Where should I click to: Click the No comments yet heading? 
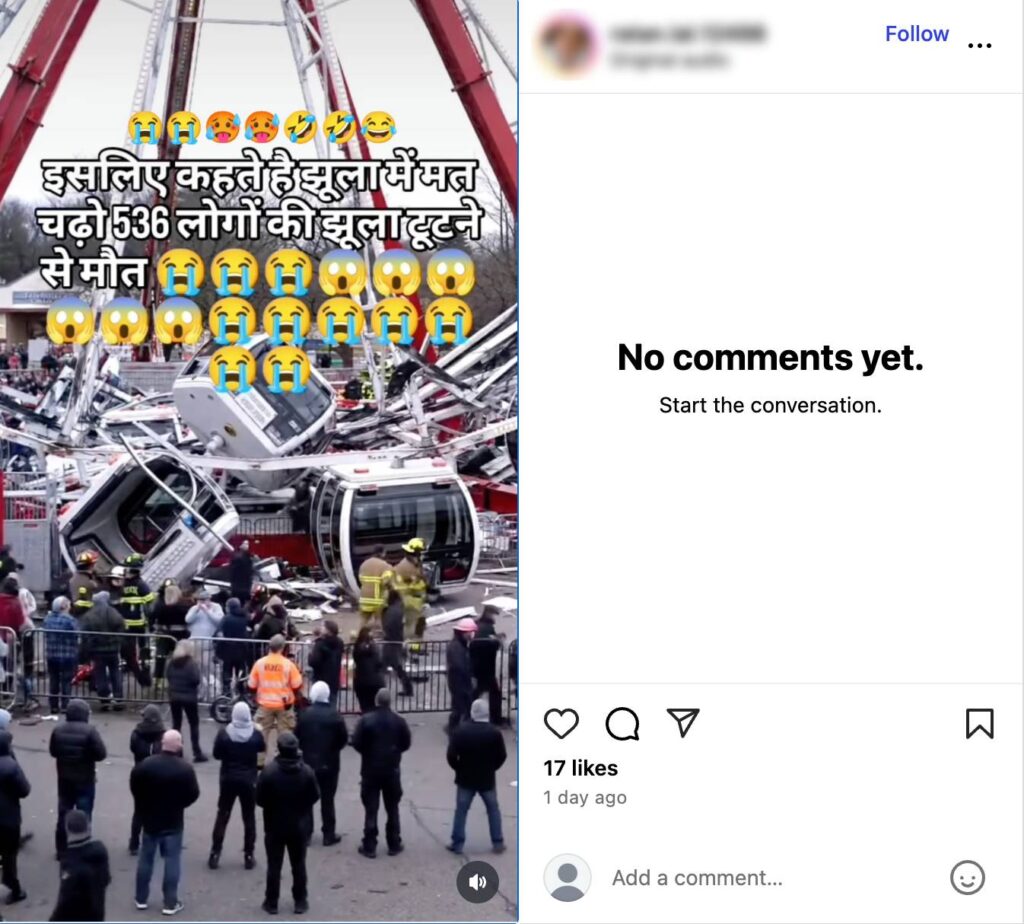point(770,358)
